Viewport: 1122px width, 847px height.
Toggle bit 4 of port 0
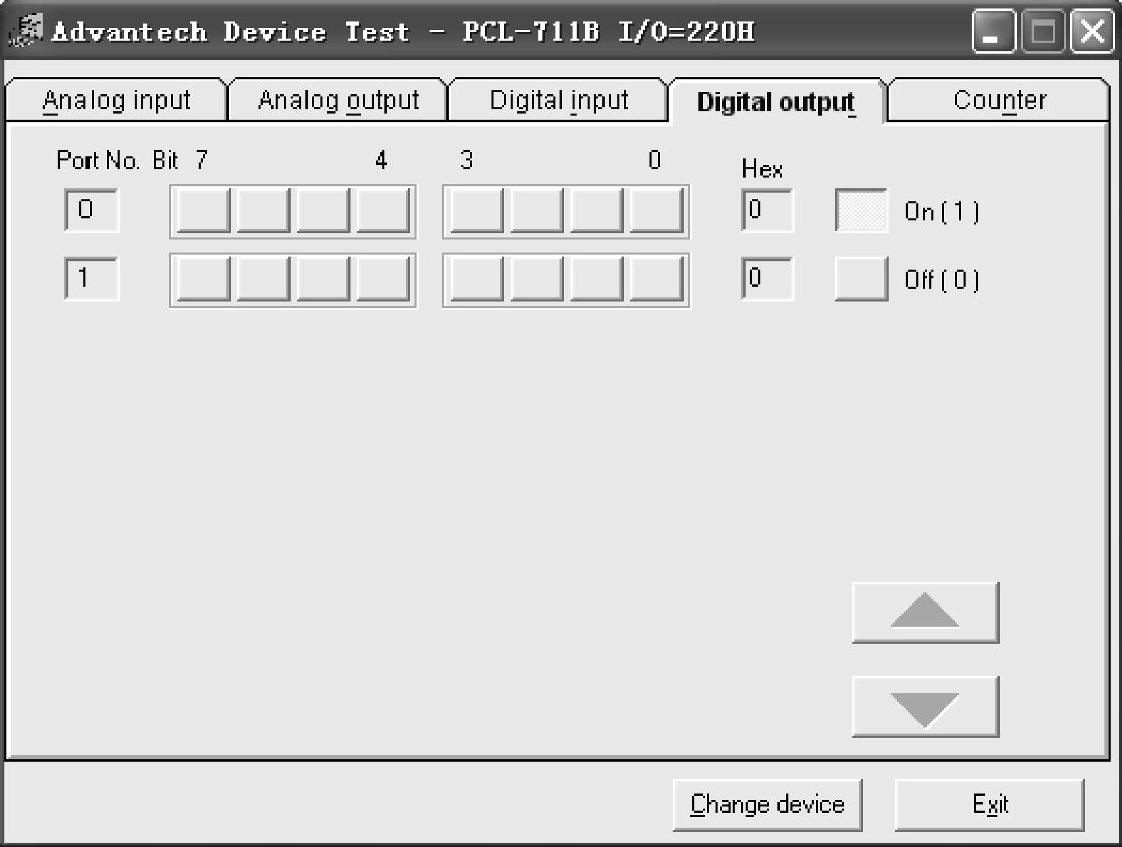(x=384, y=211)
